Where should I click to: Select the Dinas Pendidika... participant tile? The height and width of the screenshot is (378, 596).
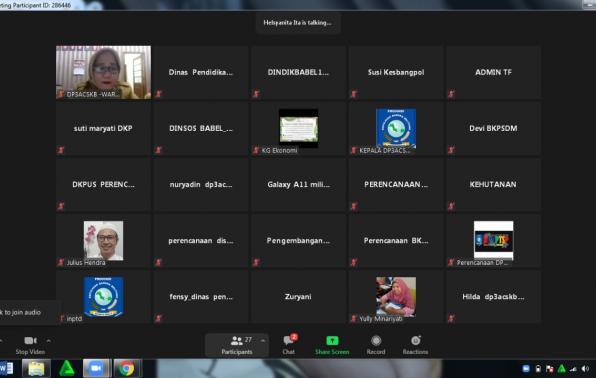point(201,72)
